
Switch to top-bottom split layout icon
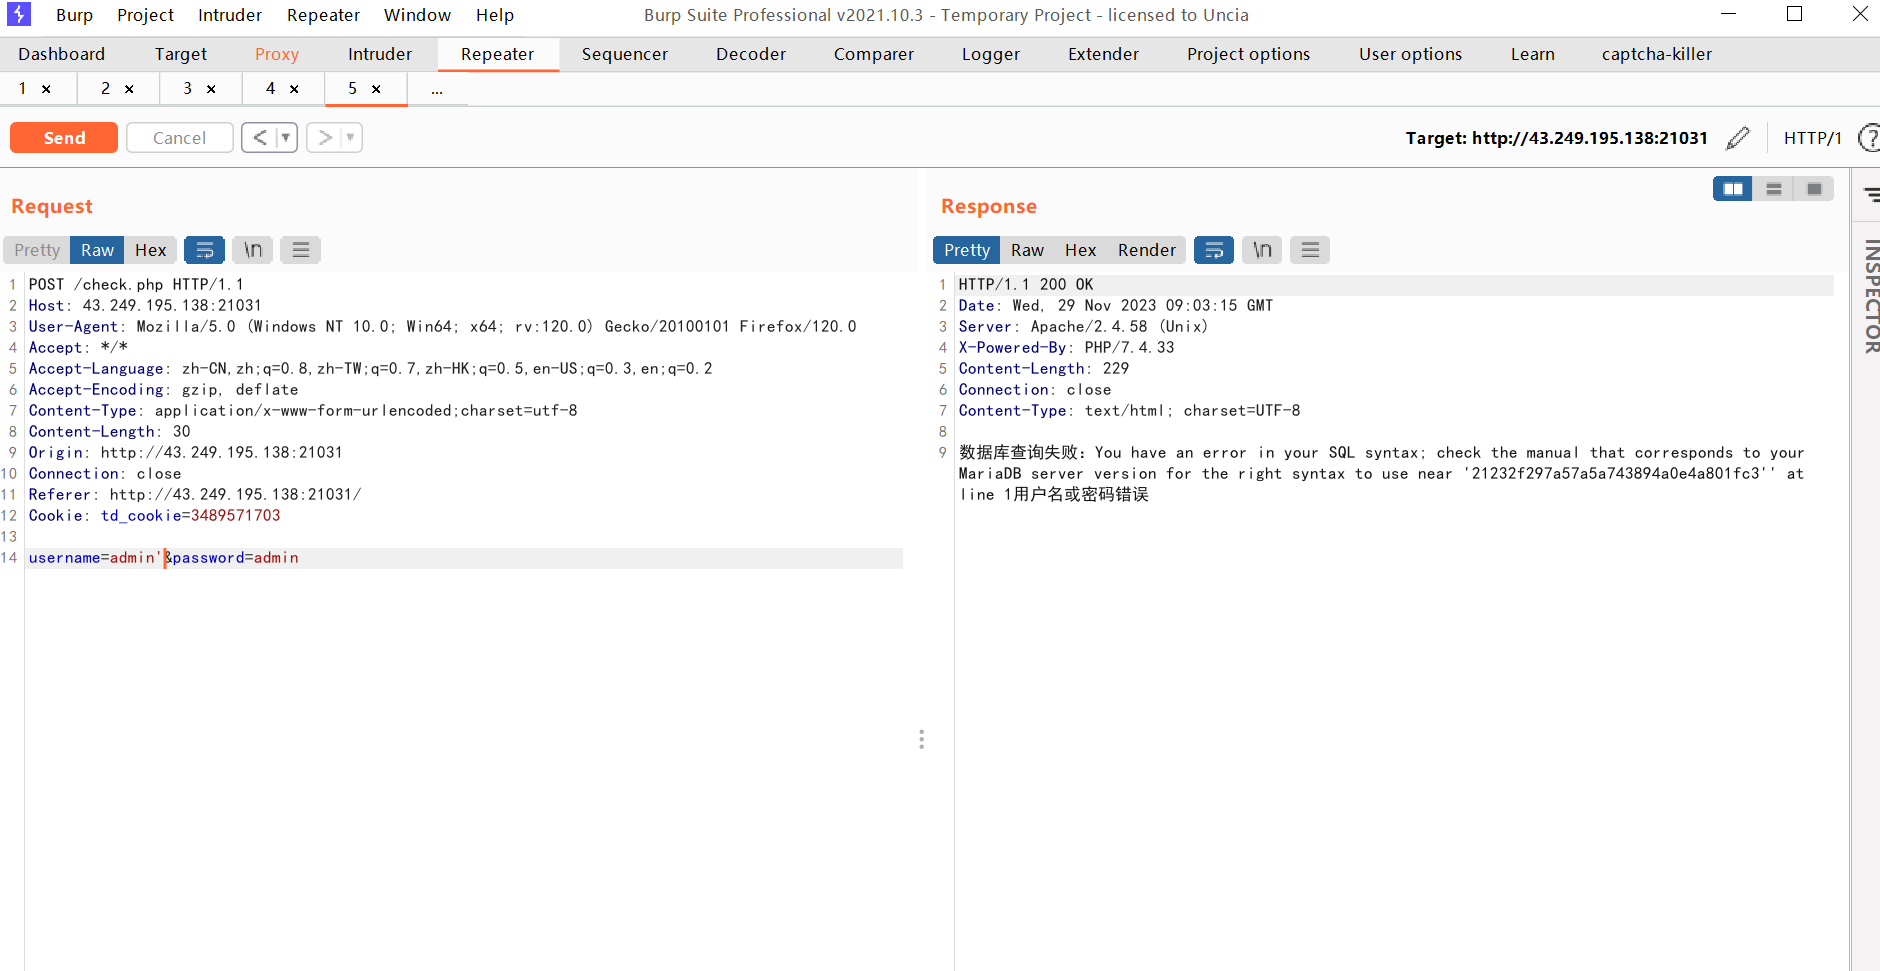click(x=1774, y=189)
